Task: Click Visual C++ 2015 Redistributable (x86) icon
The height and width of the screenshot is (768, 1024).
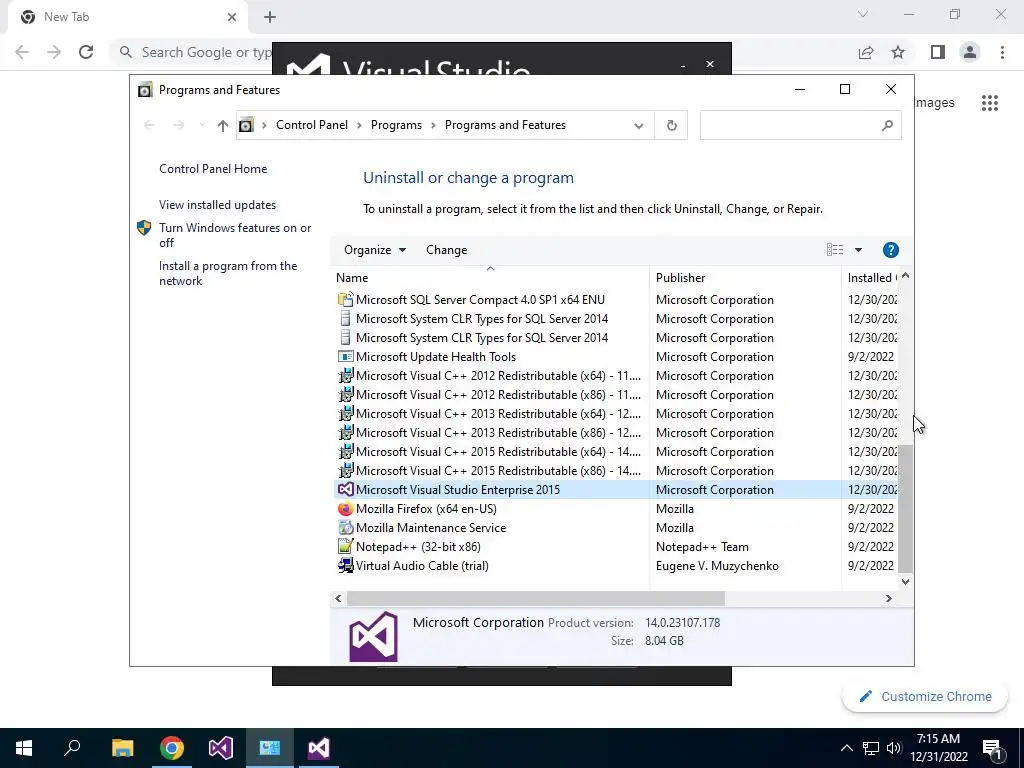Action: (x=345, y=470)
